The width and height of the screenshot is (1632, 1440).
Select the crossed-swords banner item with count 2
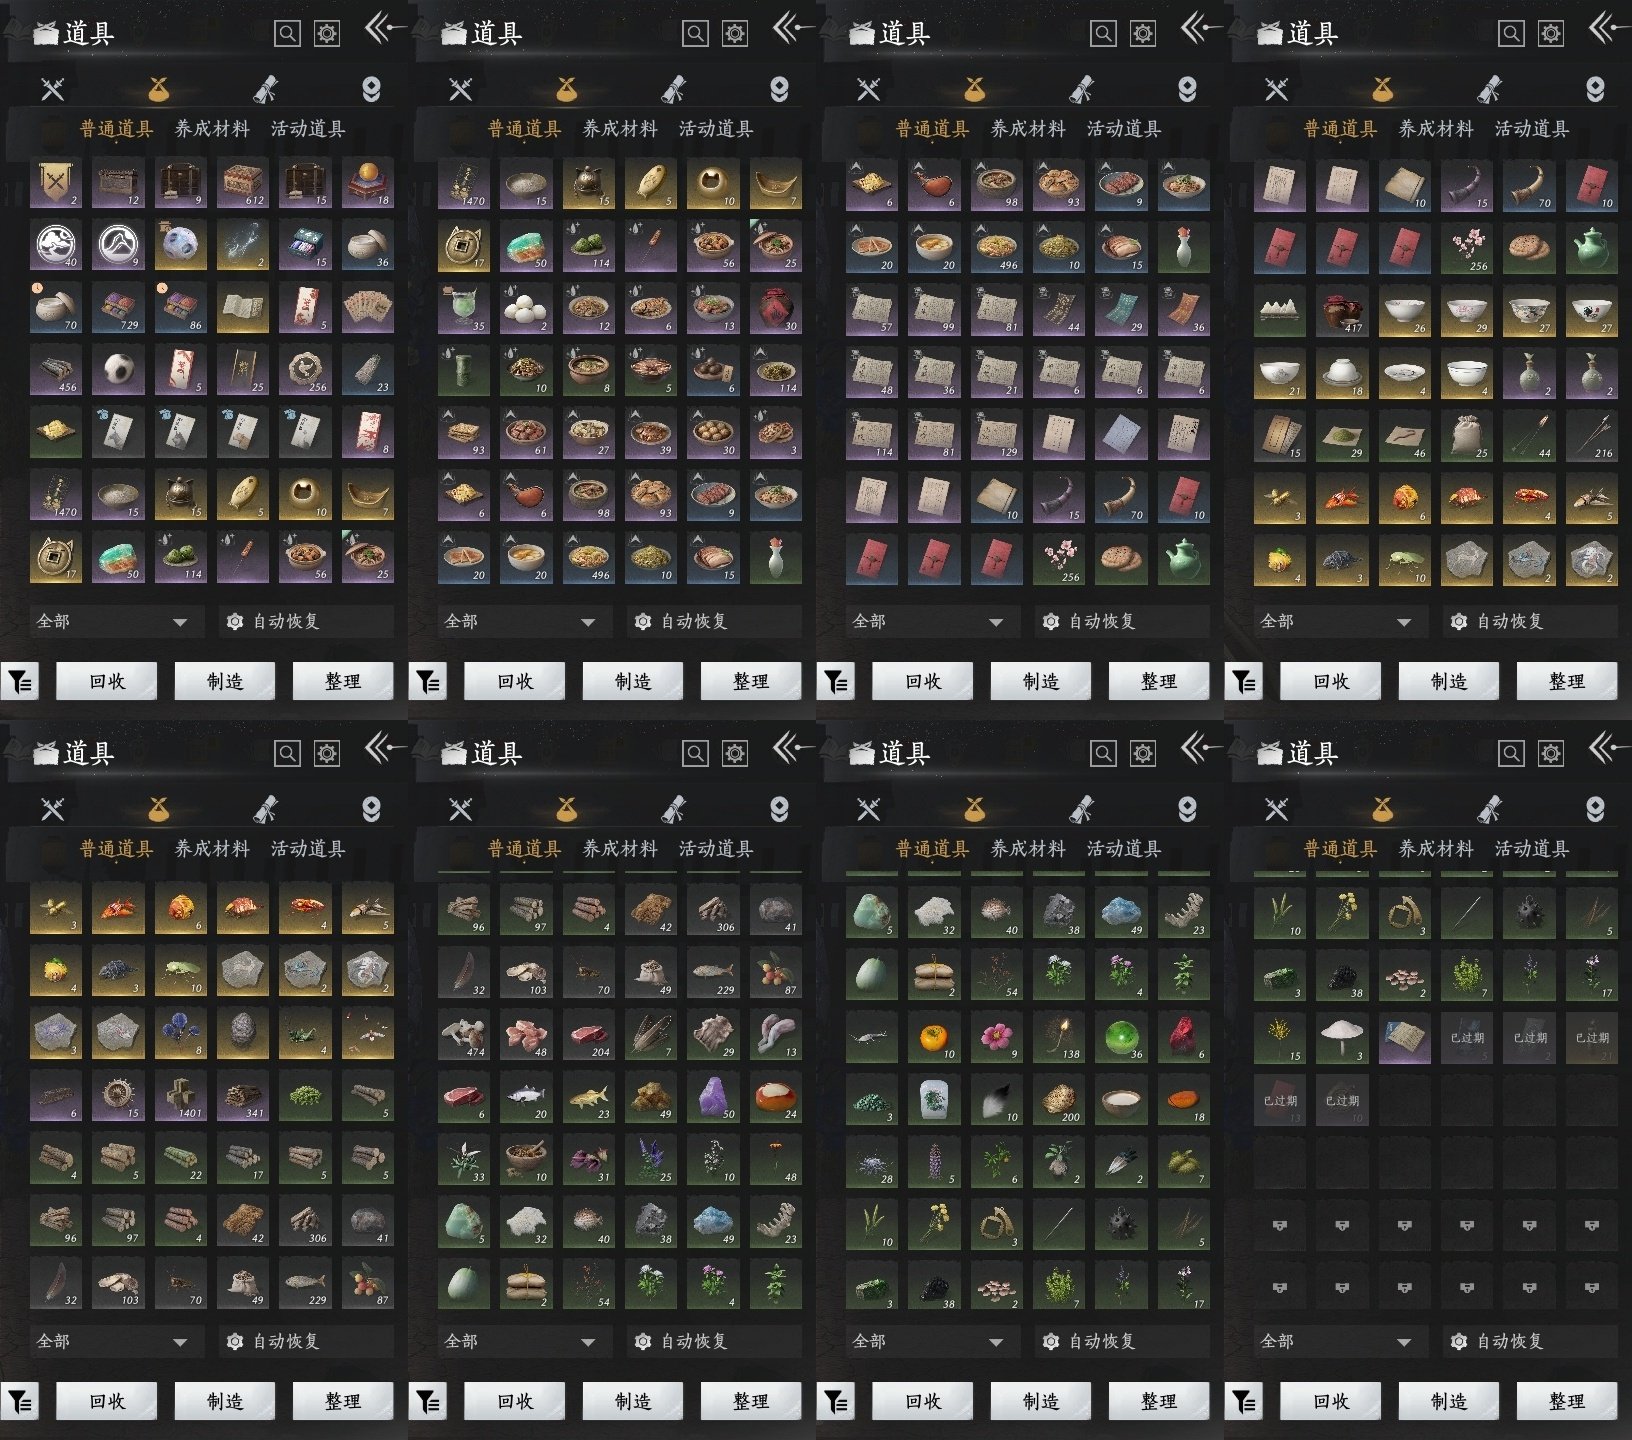click(x=55, y=184)
